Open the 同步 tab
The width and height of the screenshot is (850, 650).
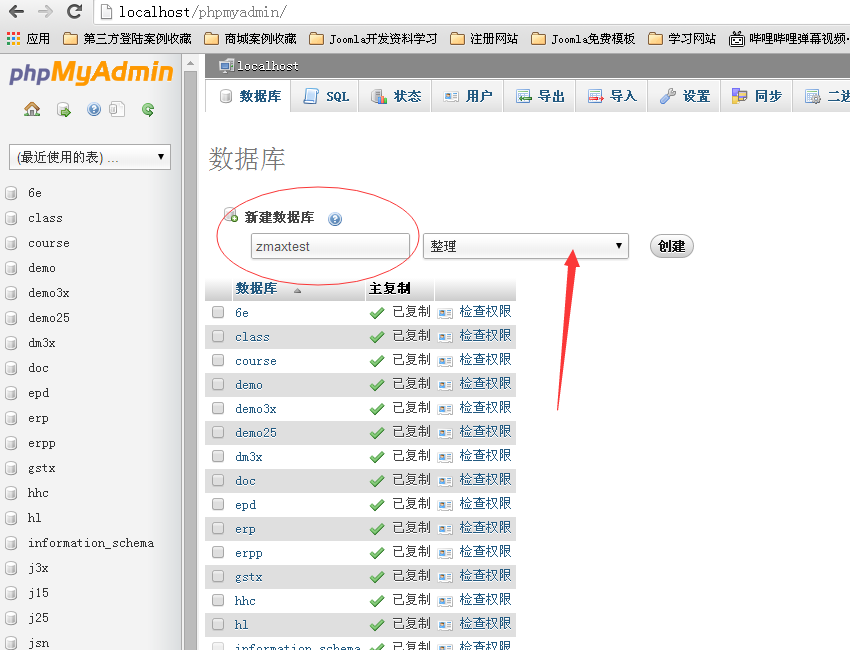(756, 96)
